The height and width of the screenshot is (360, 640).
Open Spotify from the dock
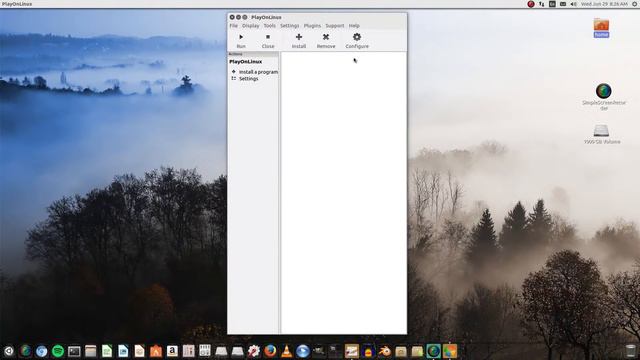tap(58, 351)
